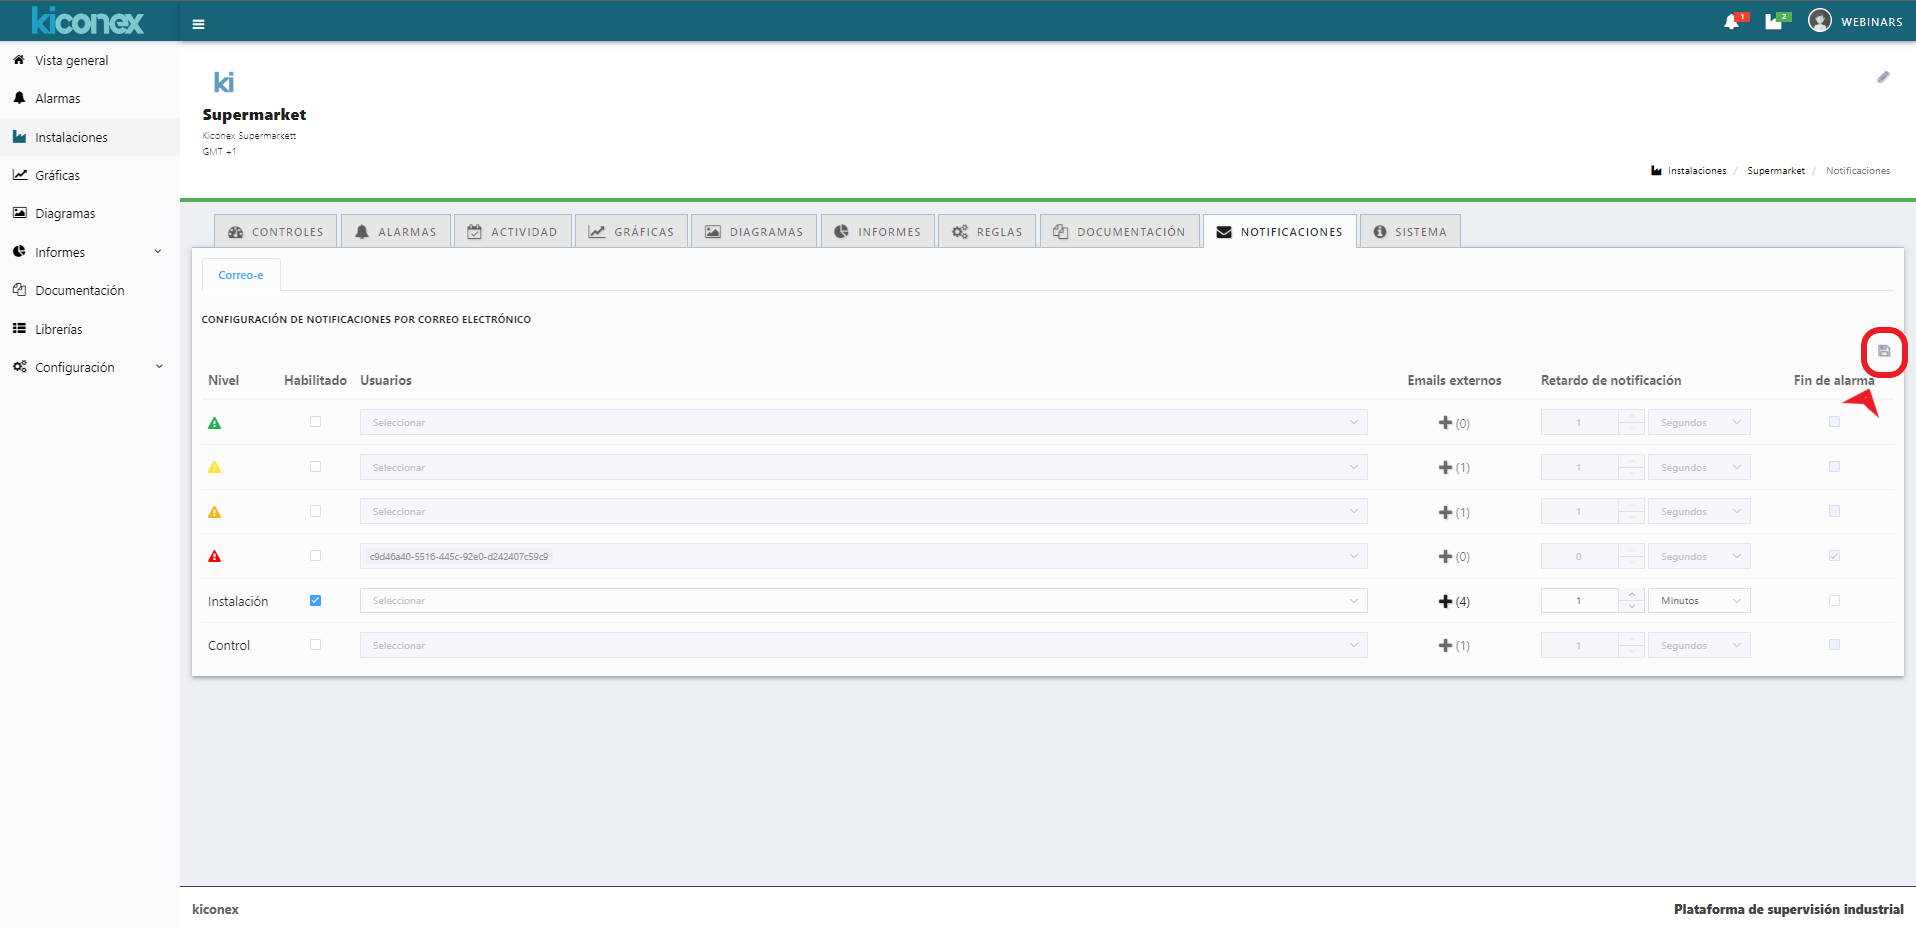This screenshot has height=928, width=1916.
Task: Uncheck the Instalación Habilitado checkbox
Action: tap(315, 600)
